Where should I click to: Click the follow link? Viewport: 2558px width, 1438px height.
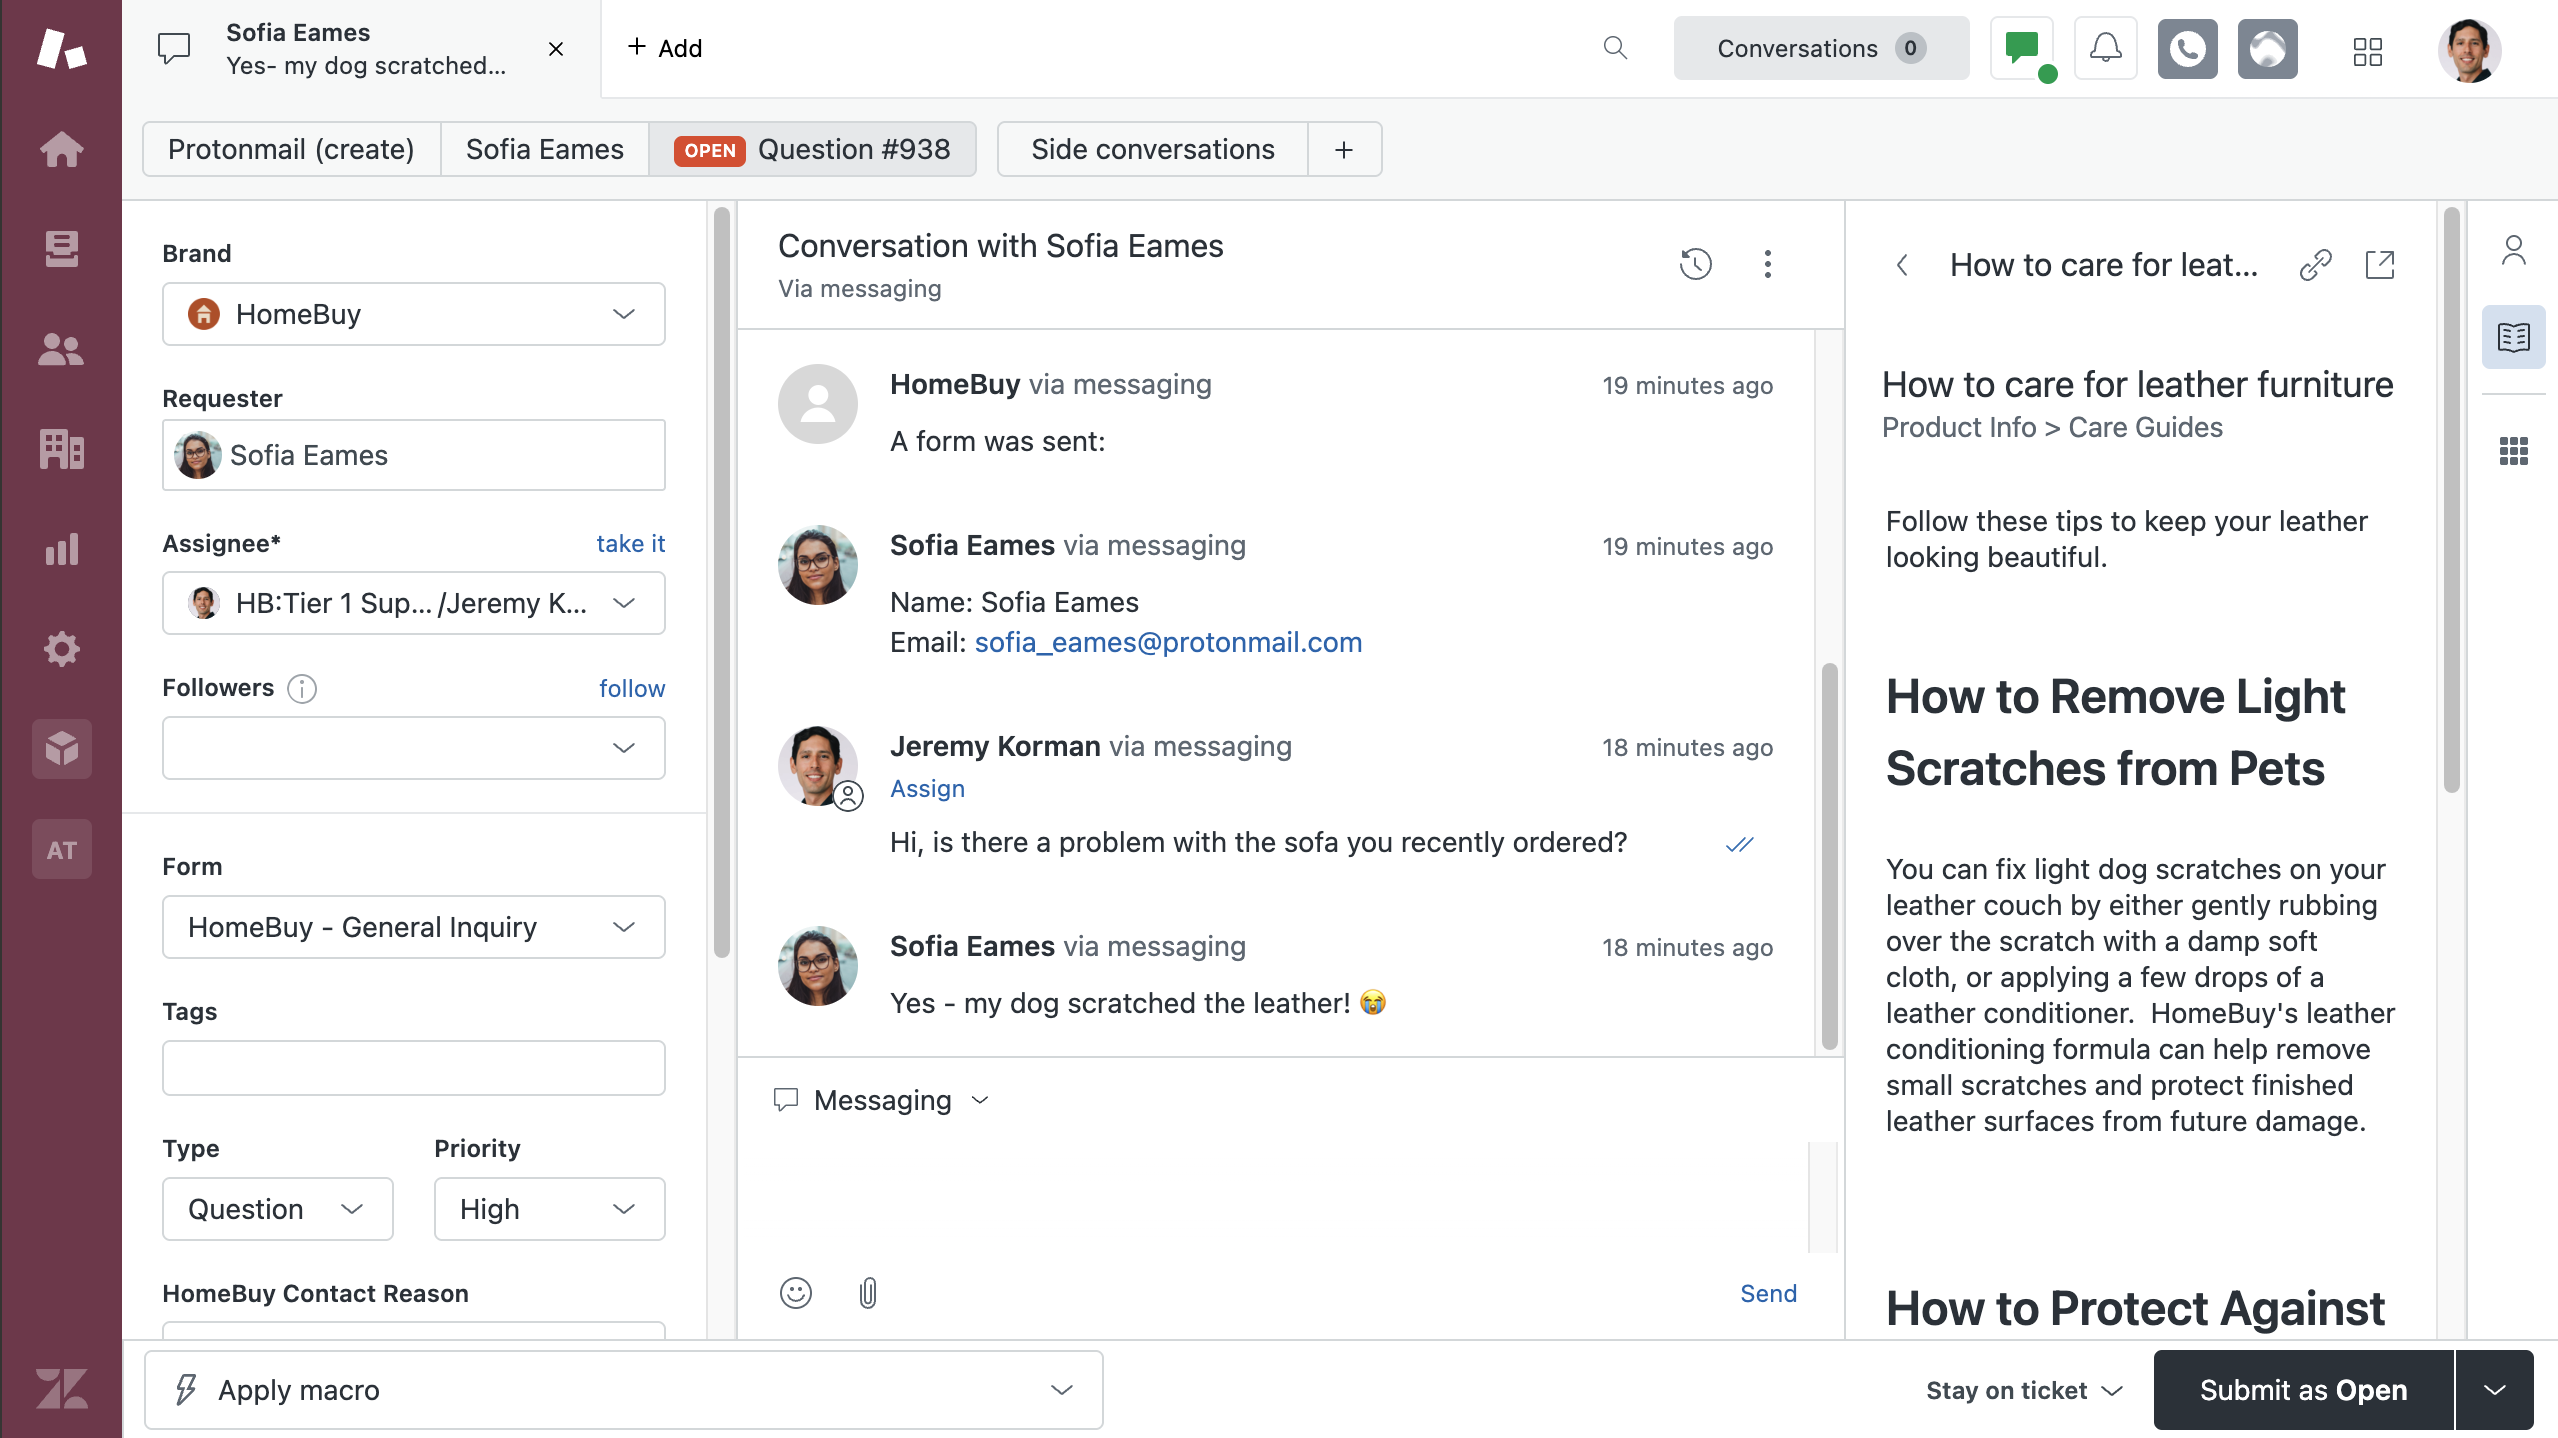click(632, 688)
